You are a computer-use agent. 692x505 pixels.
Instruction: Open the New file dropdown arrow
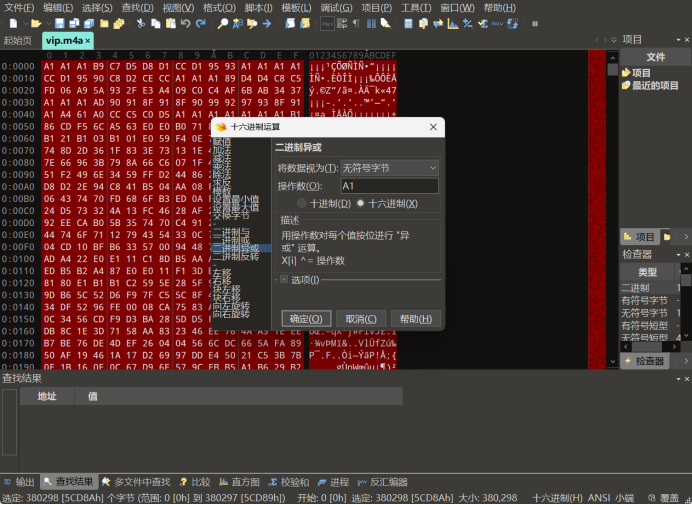(x=25, y=23)
